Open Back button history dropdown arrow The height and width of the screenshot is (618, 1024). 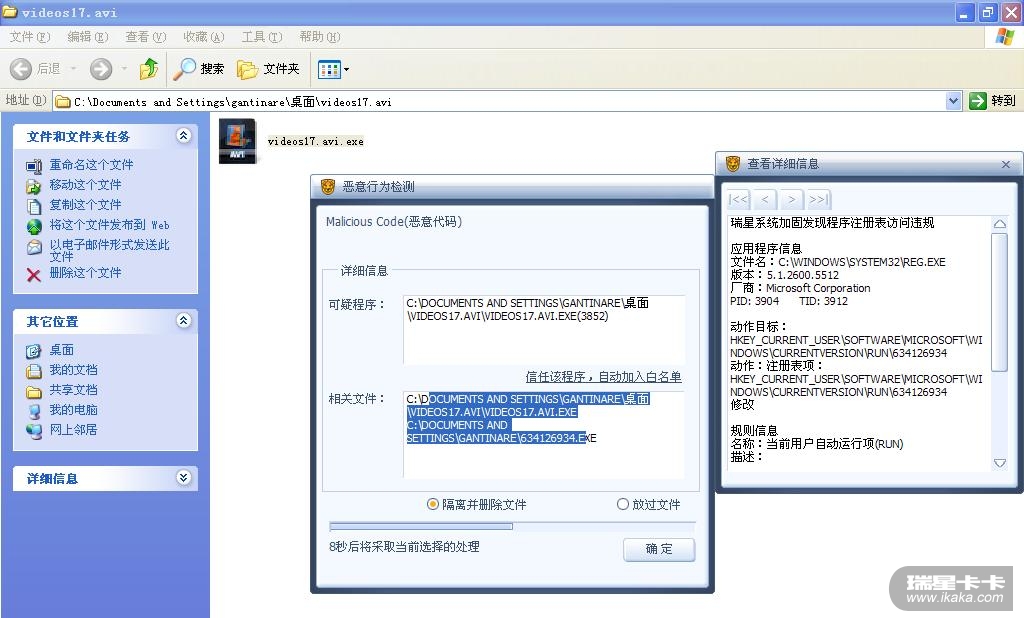tap(73, 69)
